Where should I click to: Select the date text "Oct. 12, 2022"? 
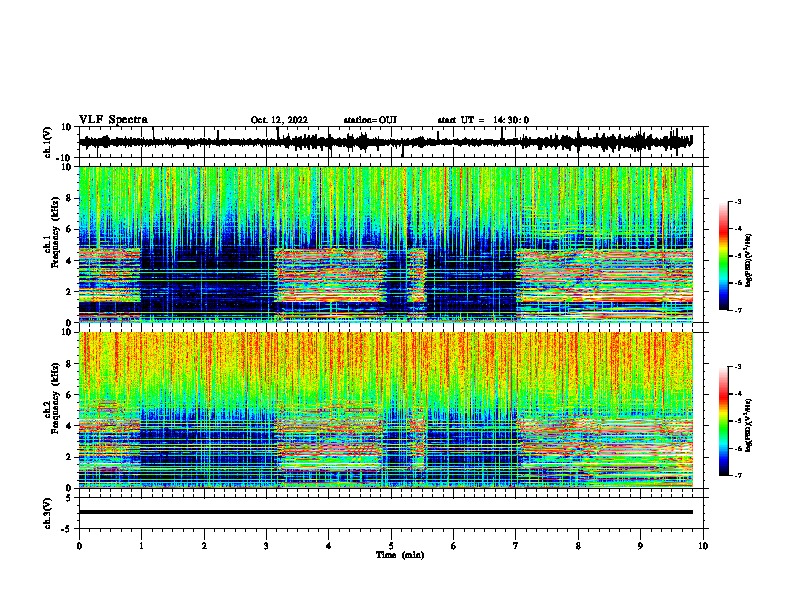279,120
